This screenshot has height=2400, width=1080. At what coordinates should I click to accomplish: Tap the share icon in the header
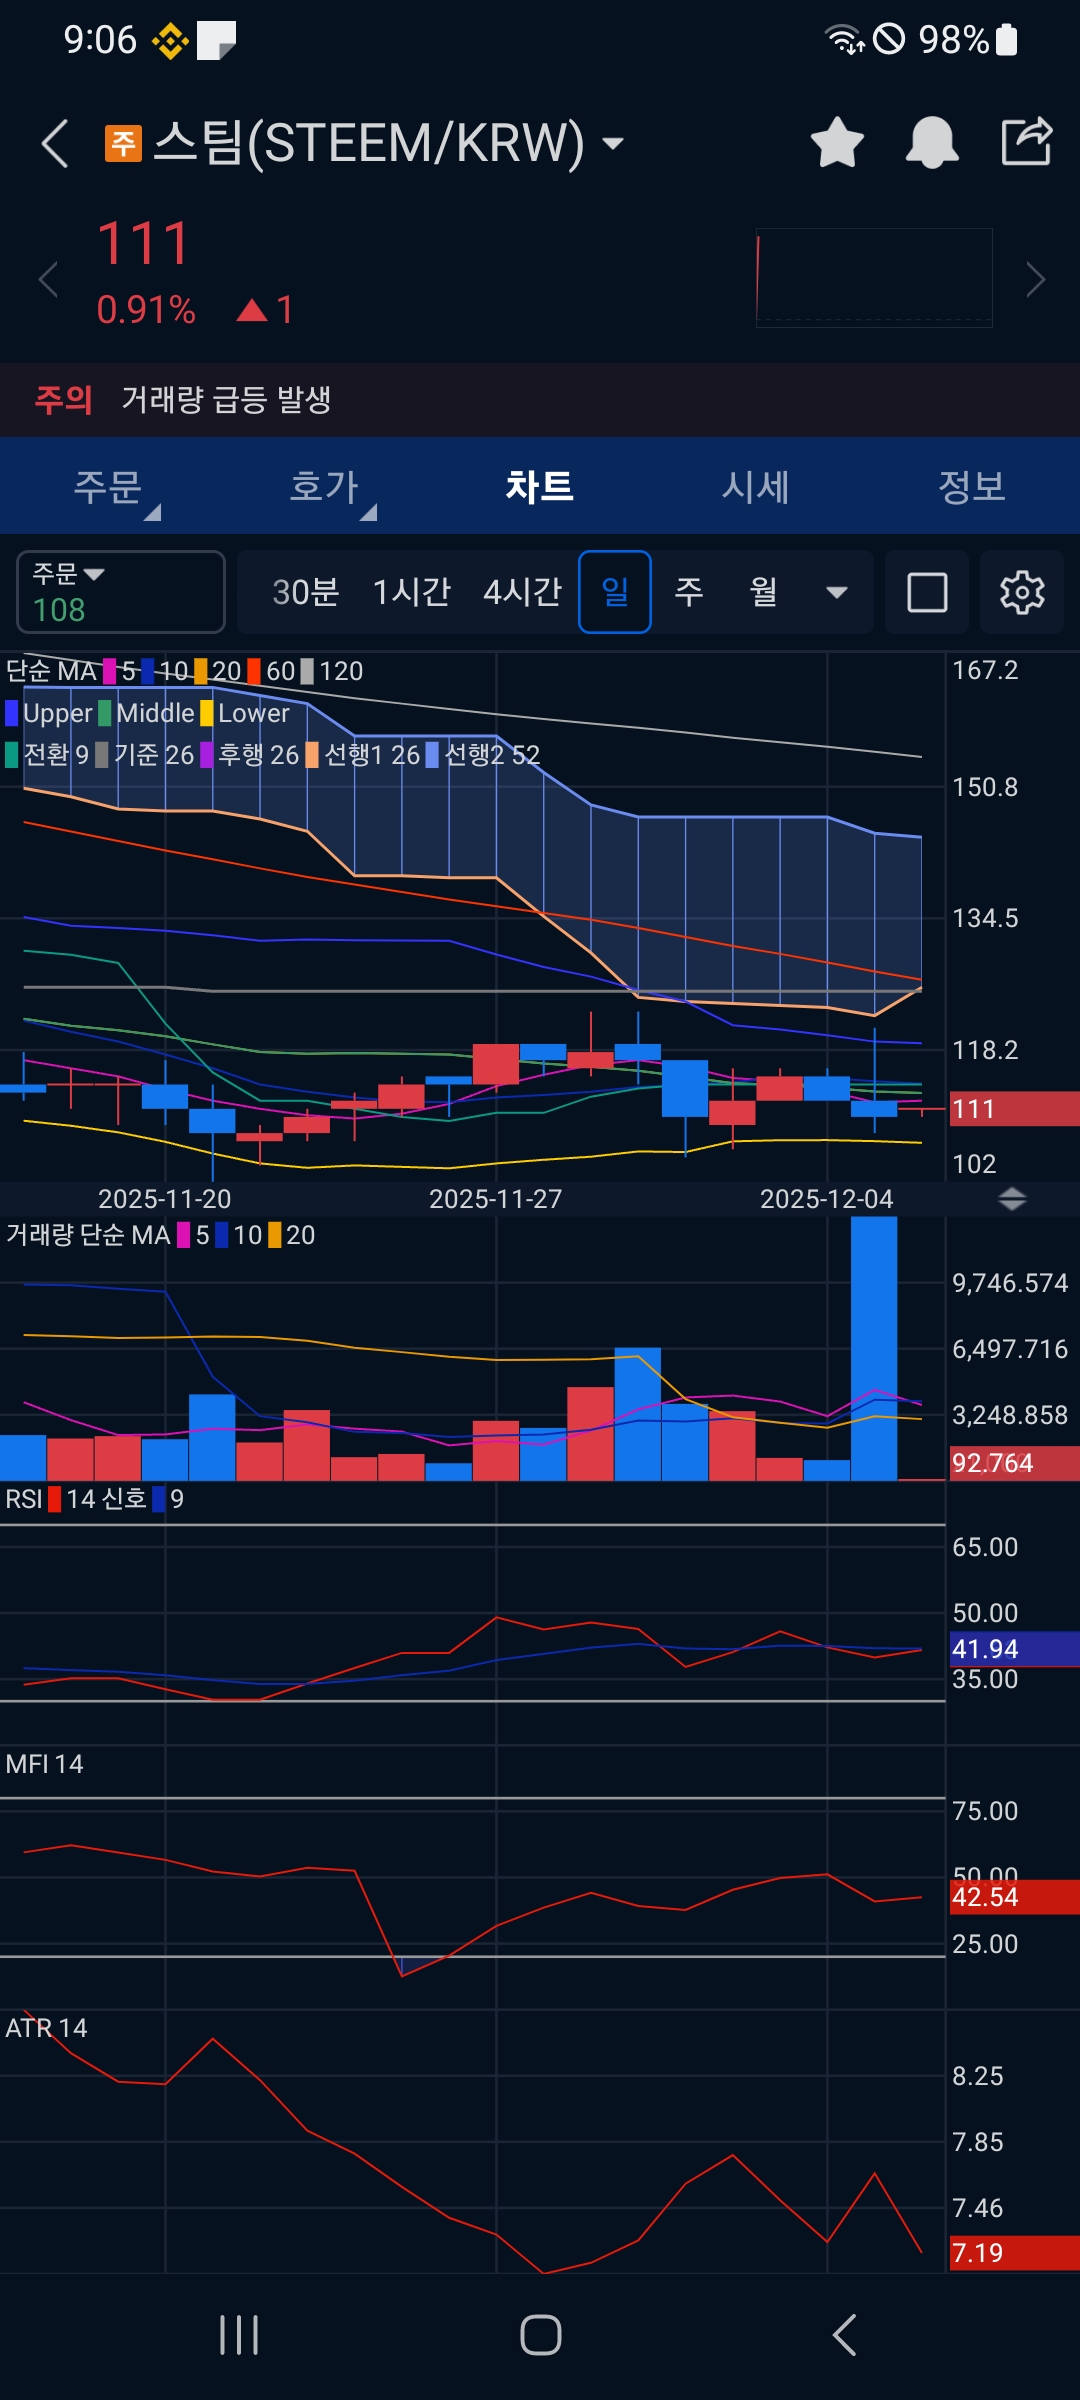click(1027, 141)
